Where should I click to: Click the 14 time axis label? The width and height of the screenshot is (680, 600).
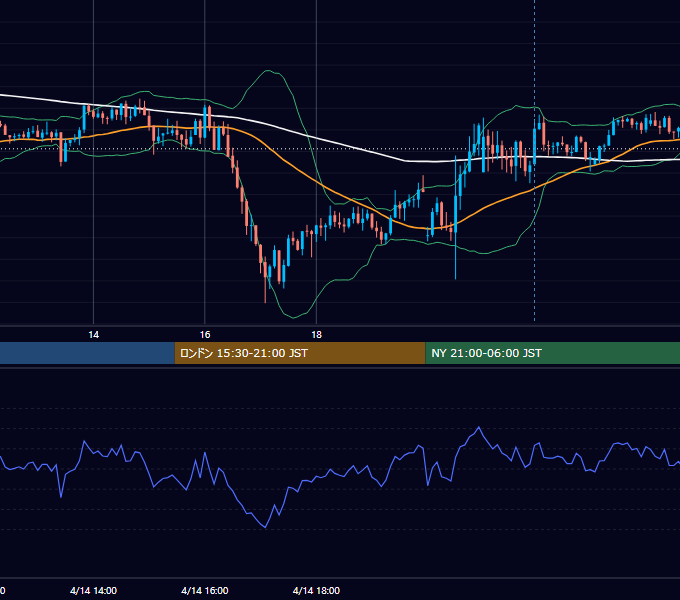tap(93, 335)
